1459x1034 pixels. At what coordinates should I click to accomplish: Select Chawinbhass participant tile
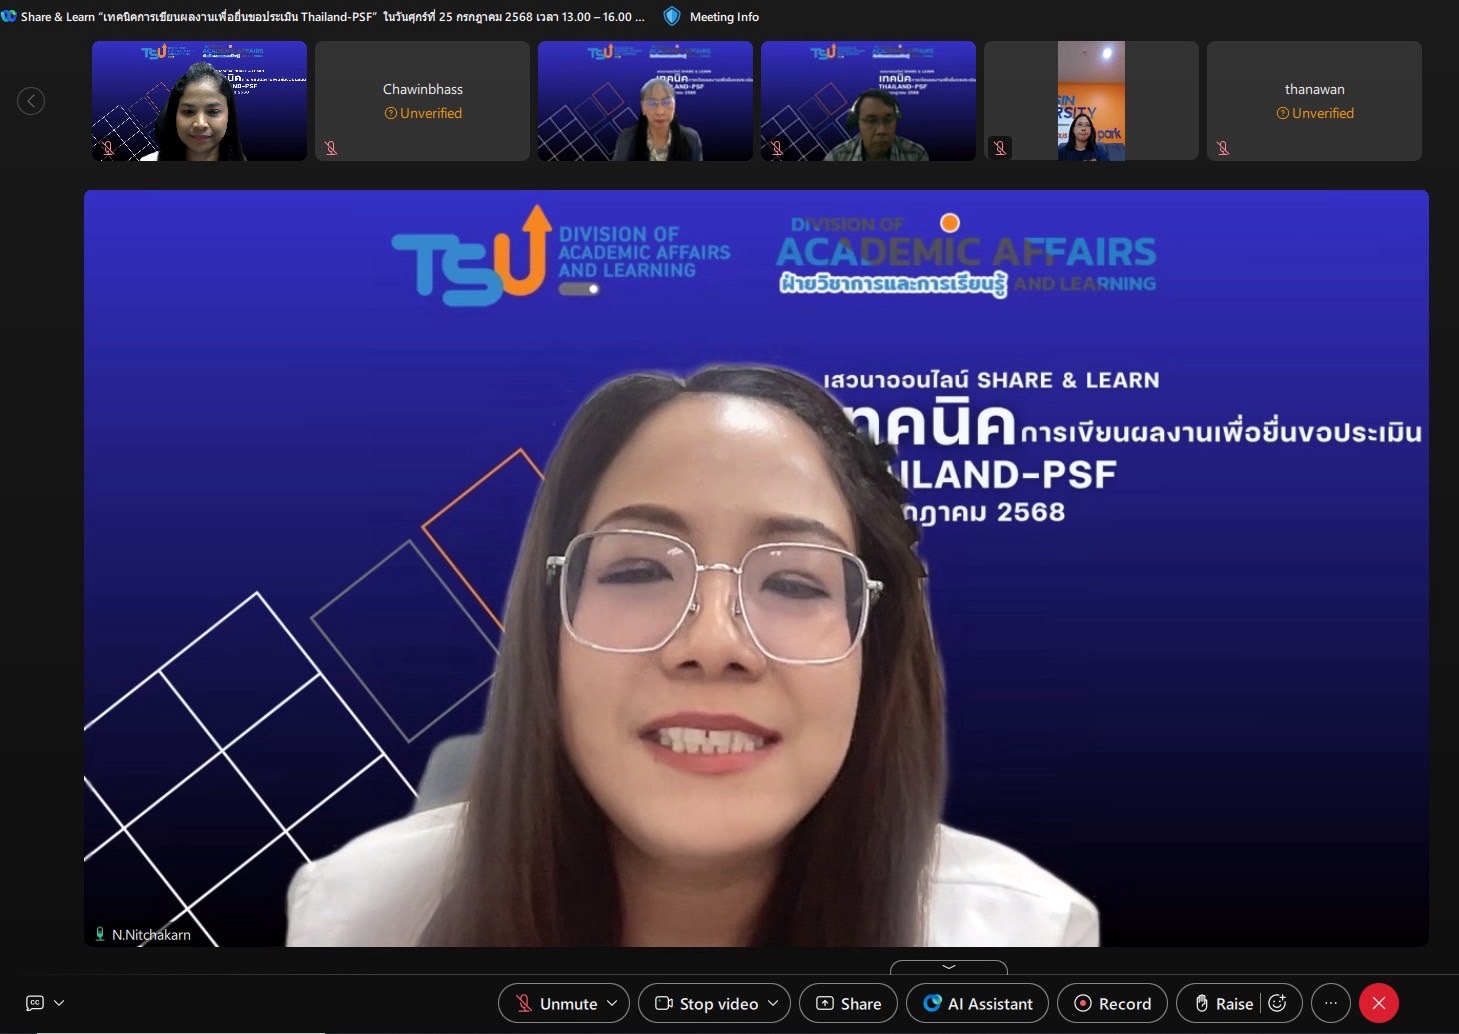tap(422, 101)
